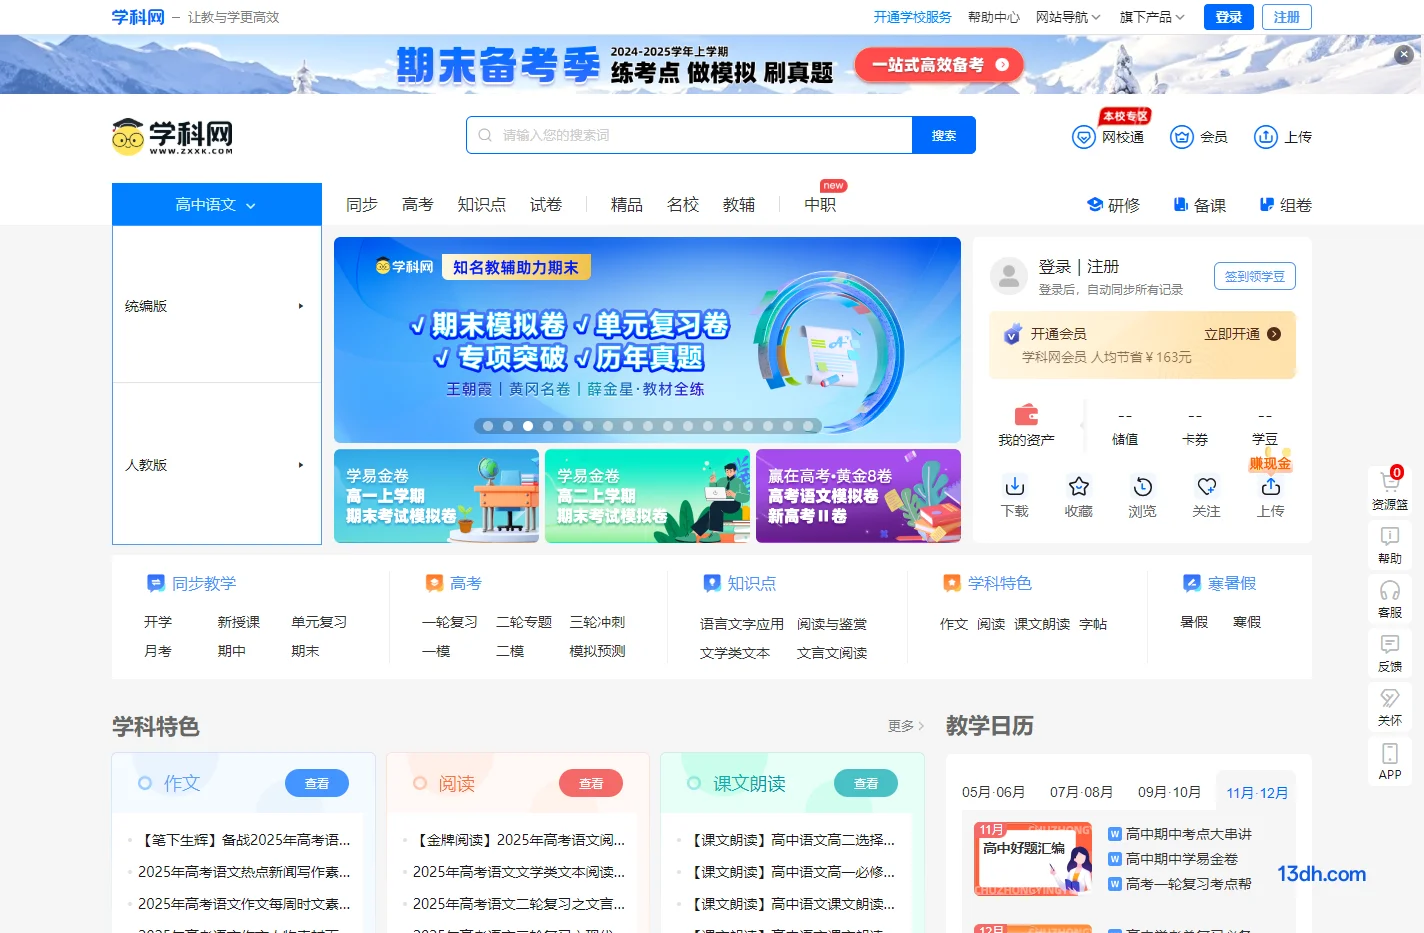Click the 上传 upload icon in header

pyautogui.click(x=1266, y=137)
